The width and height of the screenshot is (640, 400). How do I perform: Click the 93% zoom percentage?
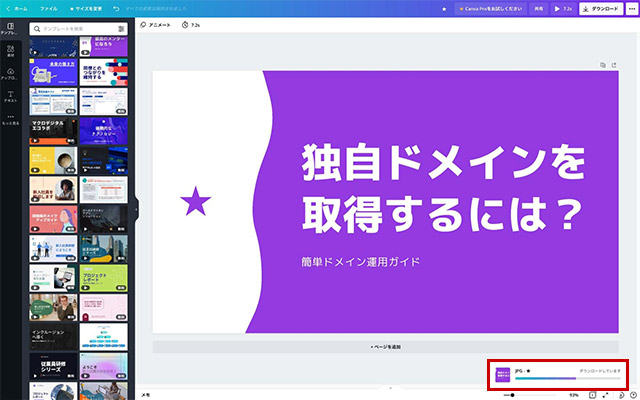click(x=574, y=395)
